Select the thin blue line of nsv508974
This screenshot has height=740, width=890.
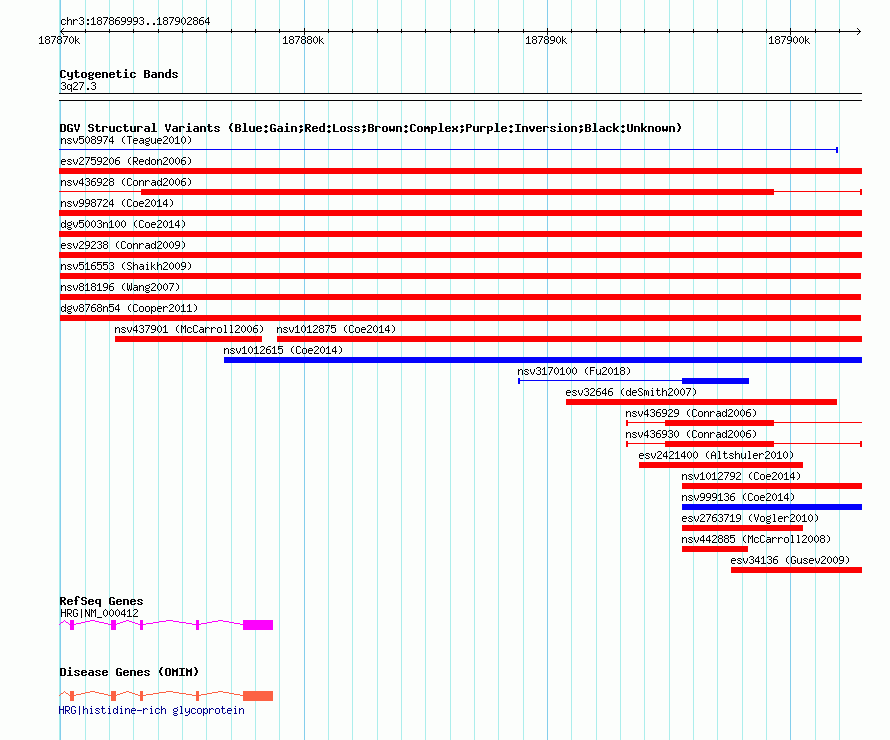[x=448, y=150]
